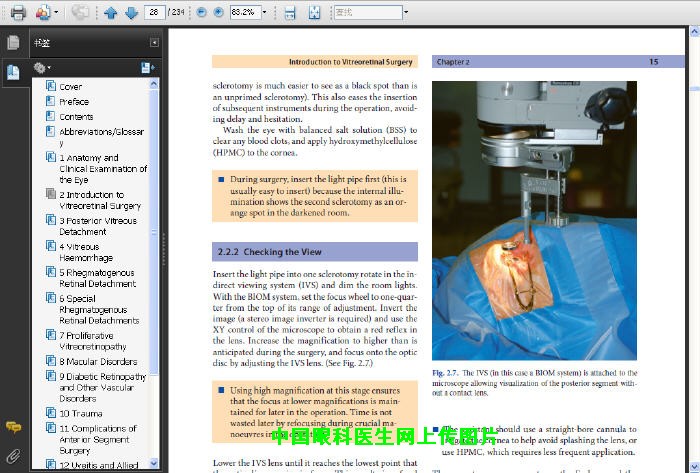The width and height of the screenshot is (700, 473).
Task: Select the '8 Macular Disorders' bookmark
Action: 97,361
